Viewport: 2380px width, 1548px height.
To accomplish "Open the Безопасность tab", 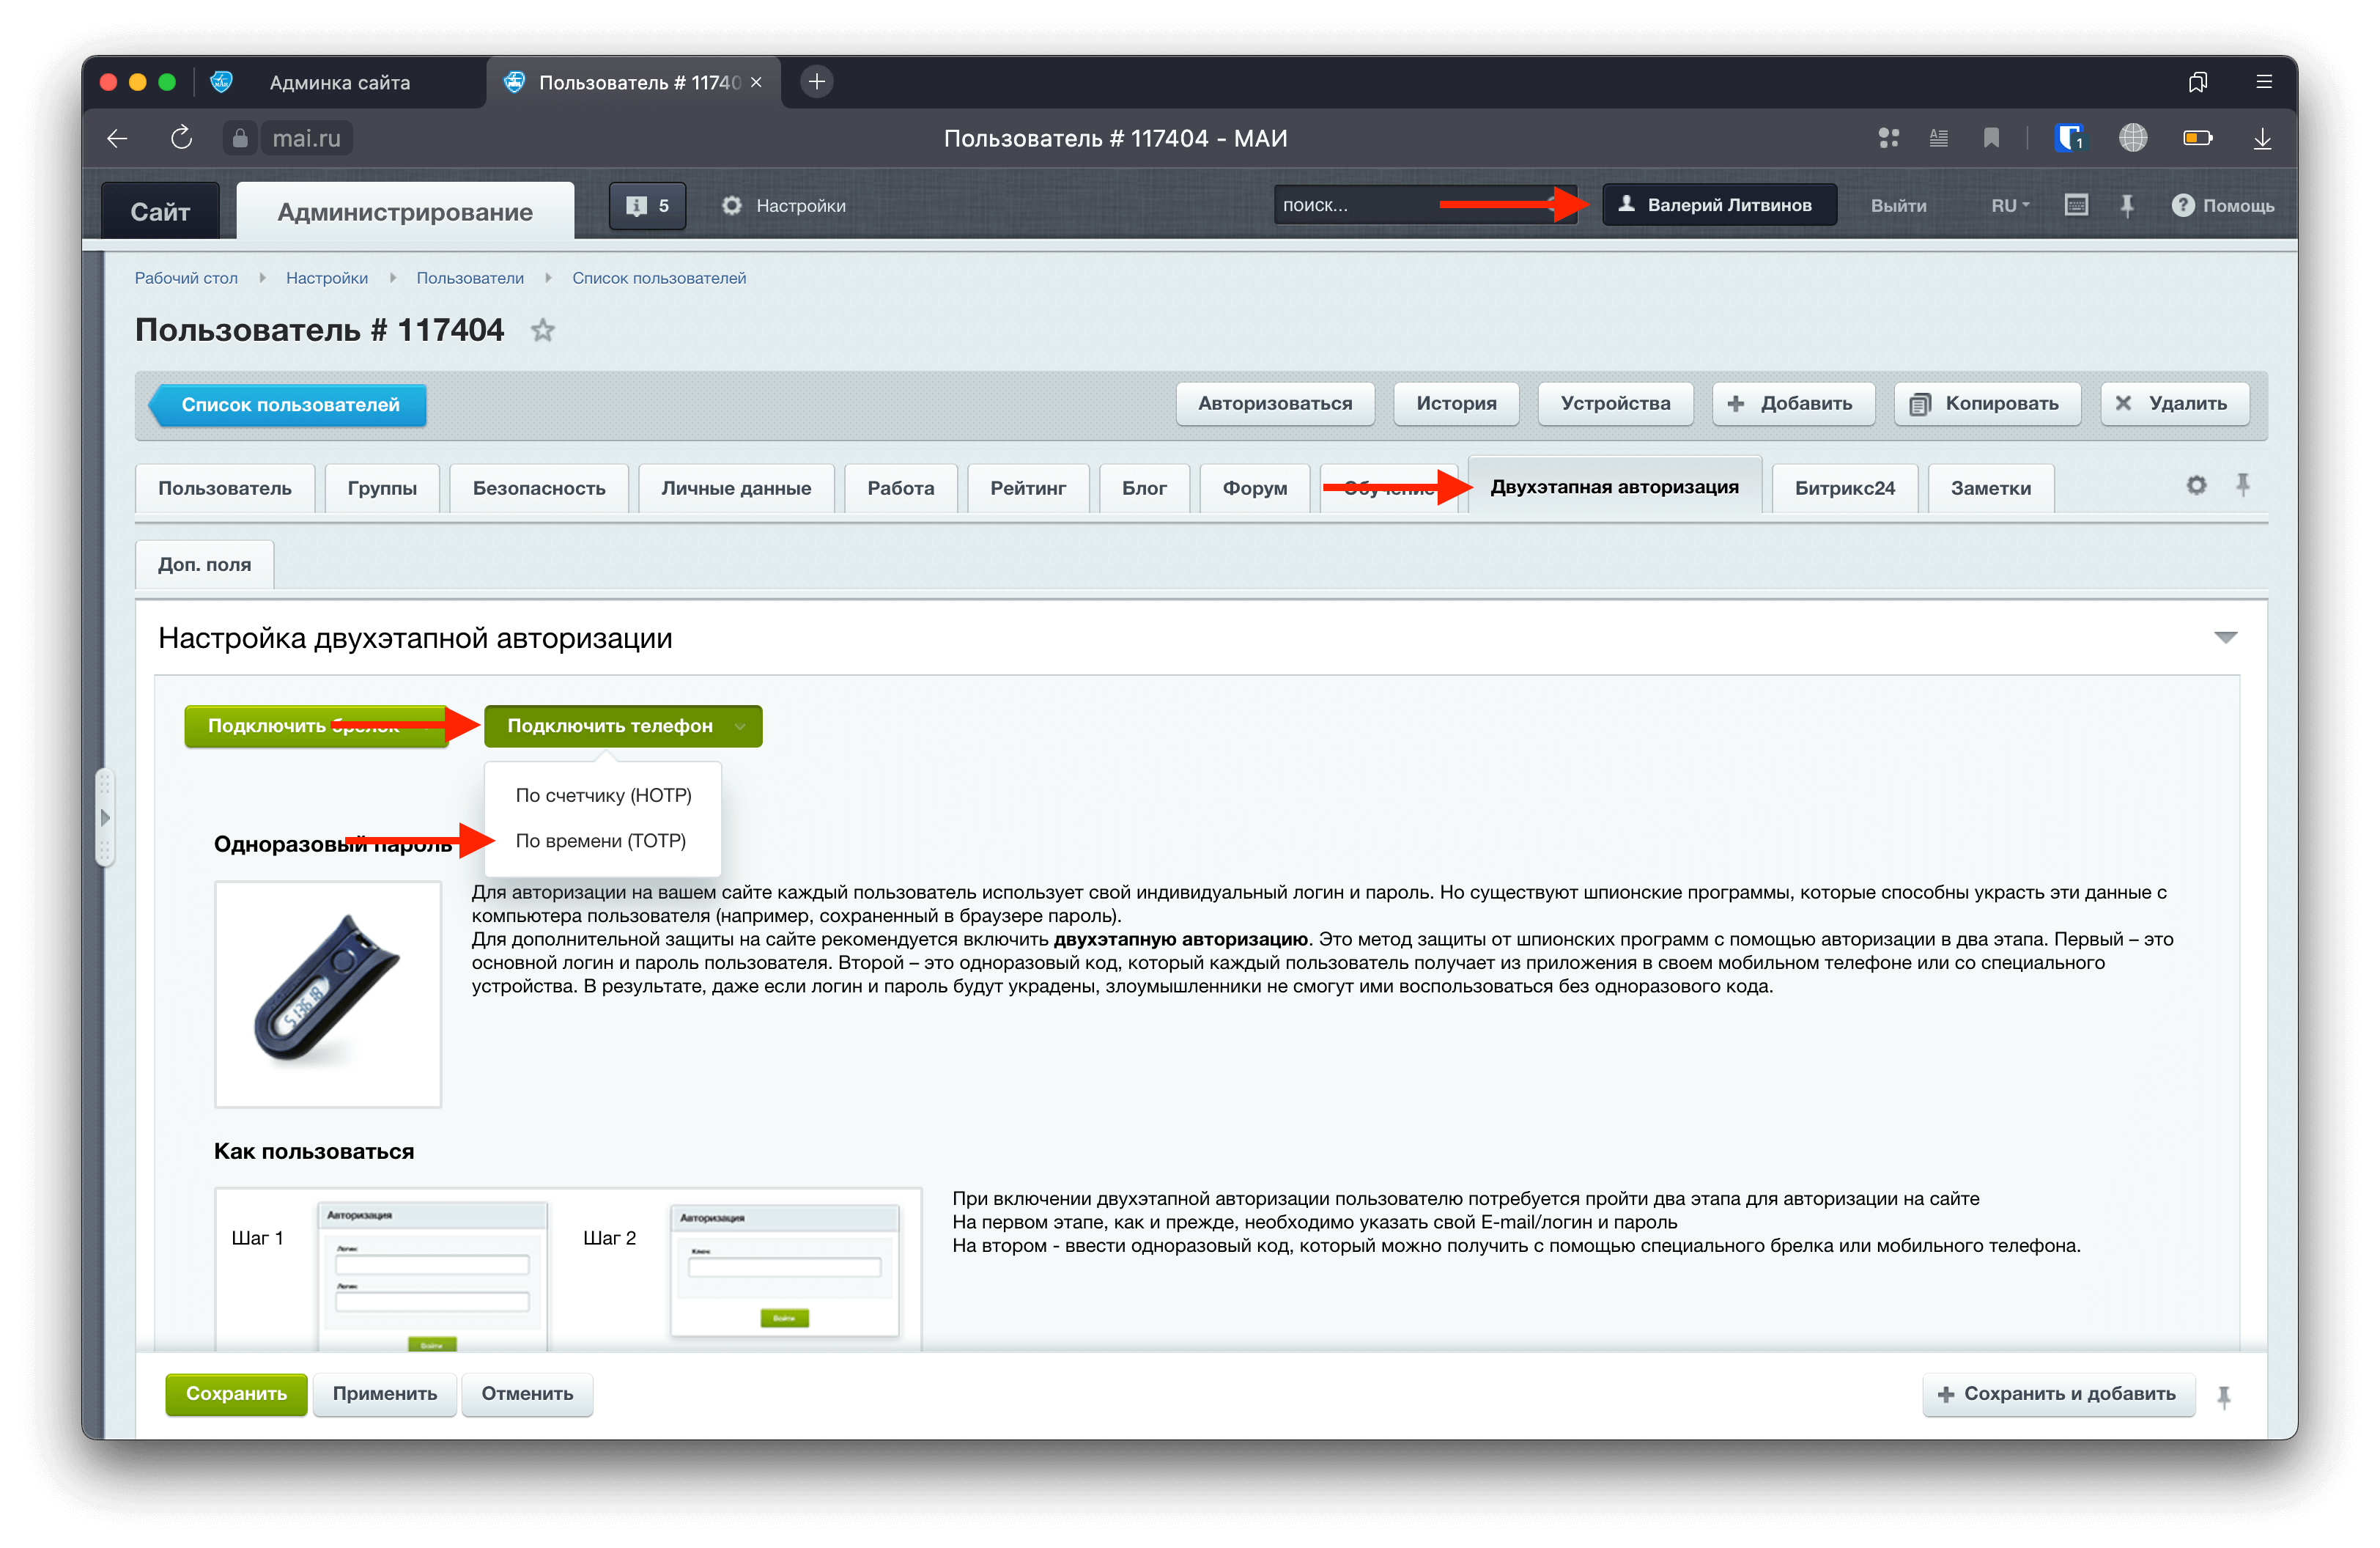I will 539,489.
